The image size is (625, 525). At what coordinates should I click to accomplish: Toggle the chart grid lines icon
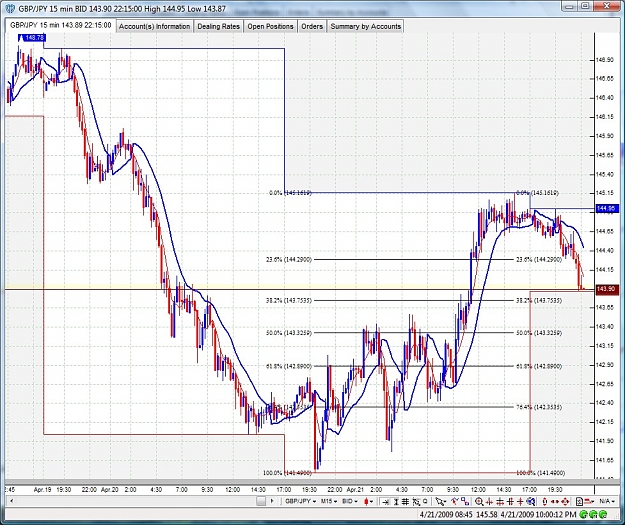[405, 501]
